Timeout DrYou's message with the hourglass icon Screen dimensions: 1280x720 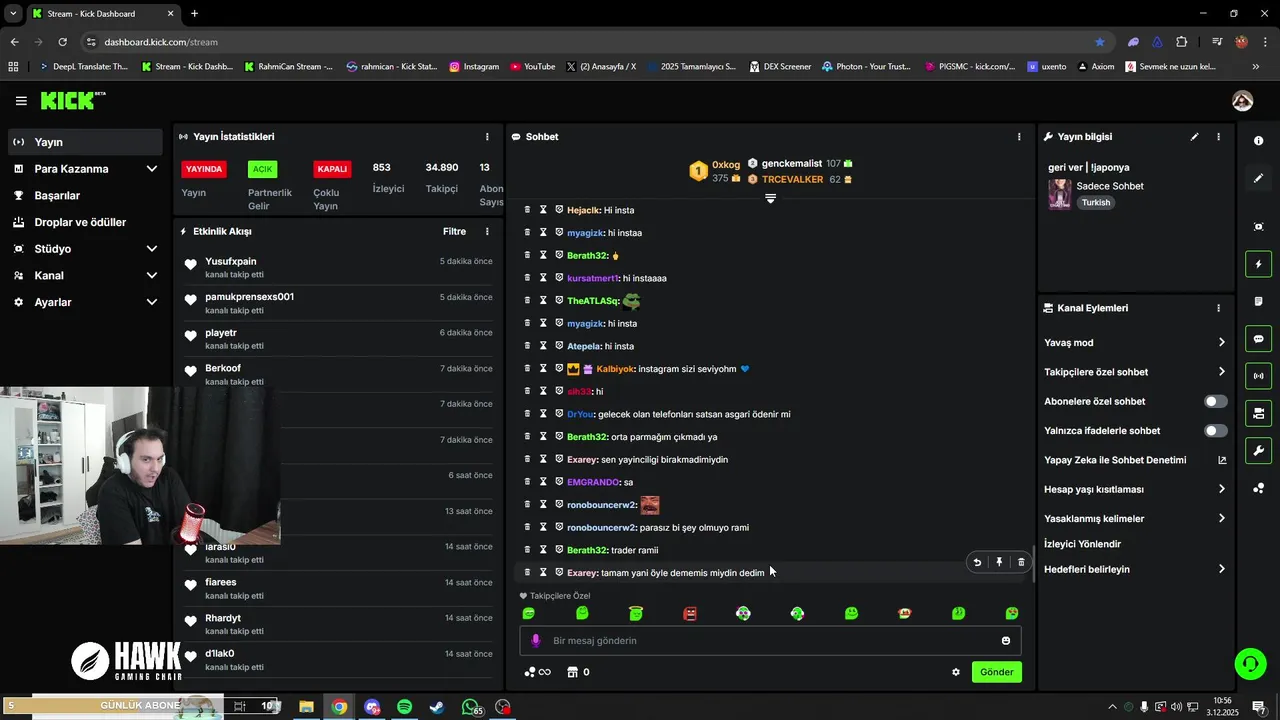[543, 414]
